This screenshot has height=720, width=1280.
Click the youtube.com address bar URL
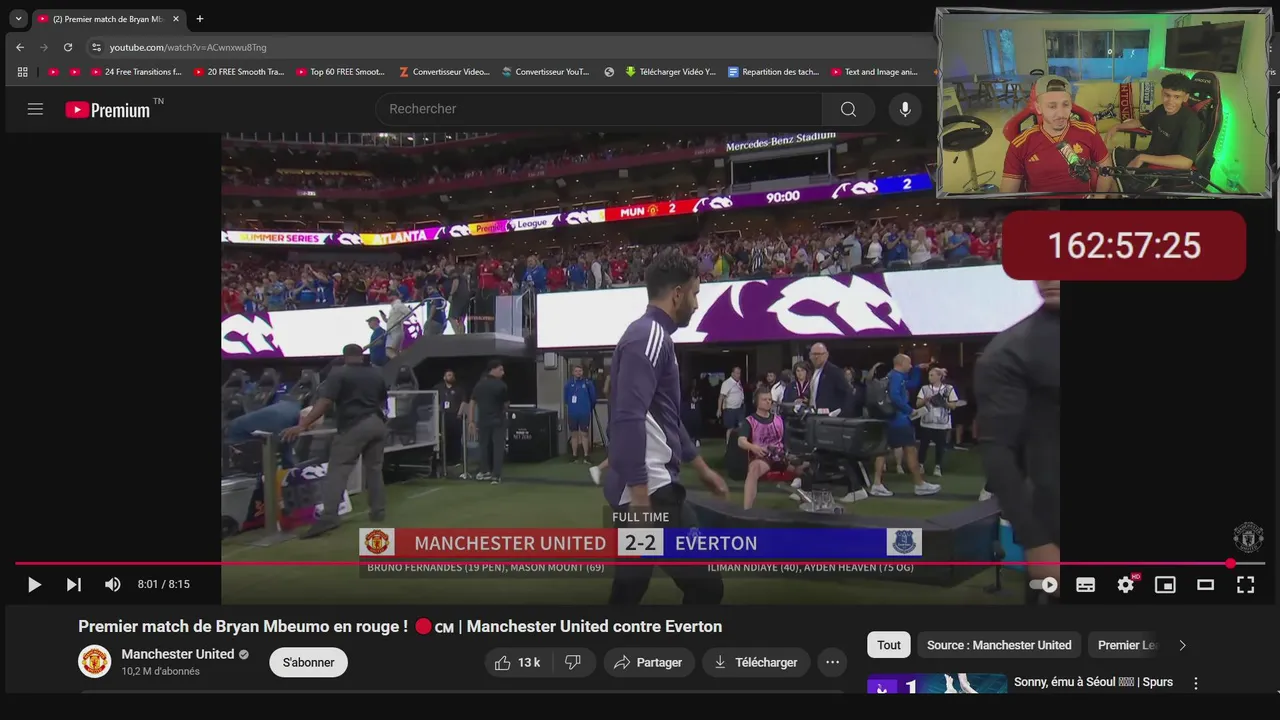tap(188, 47)
